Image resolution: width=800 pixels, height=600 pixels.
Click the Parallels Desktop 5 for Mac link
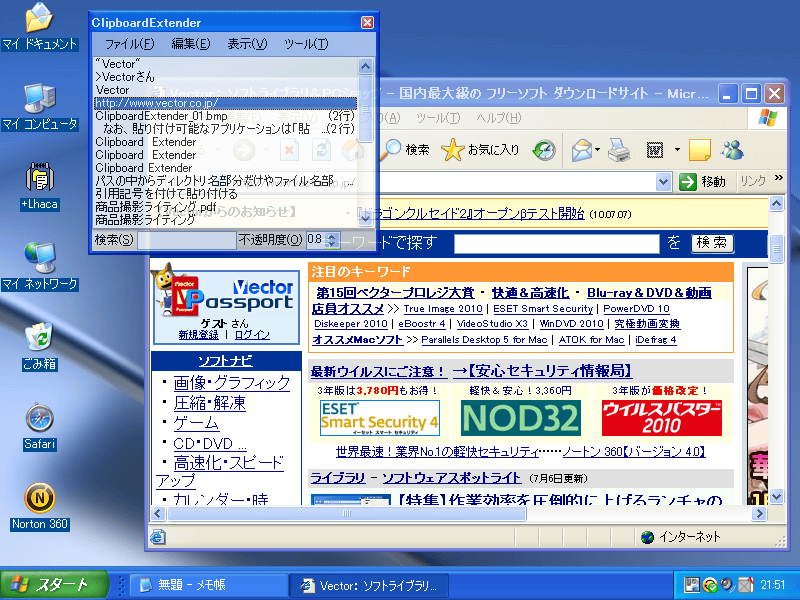click(x=484, y=340)
